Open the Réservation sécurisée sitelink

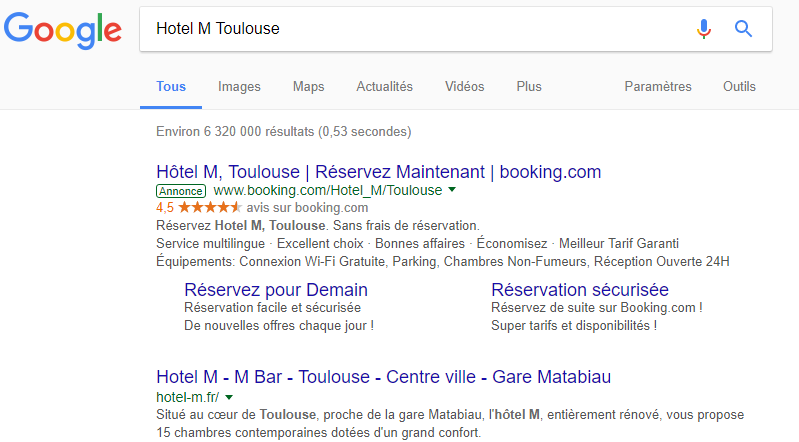(x=580, y=290)
